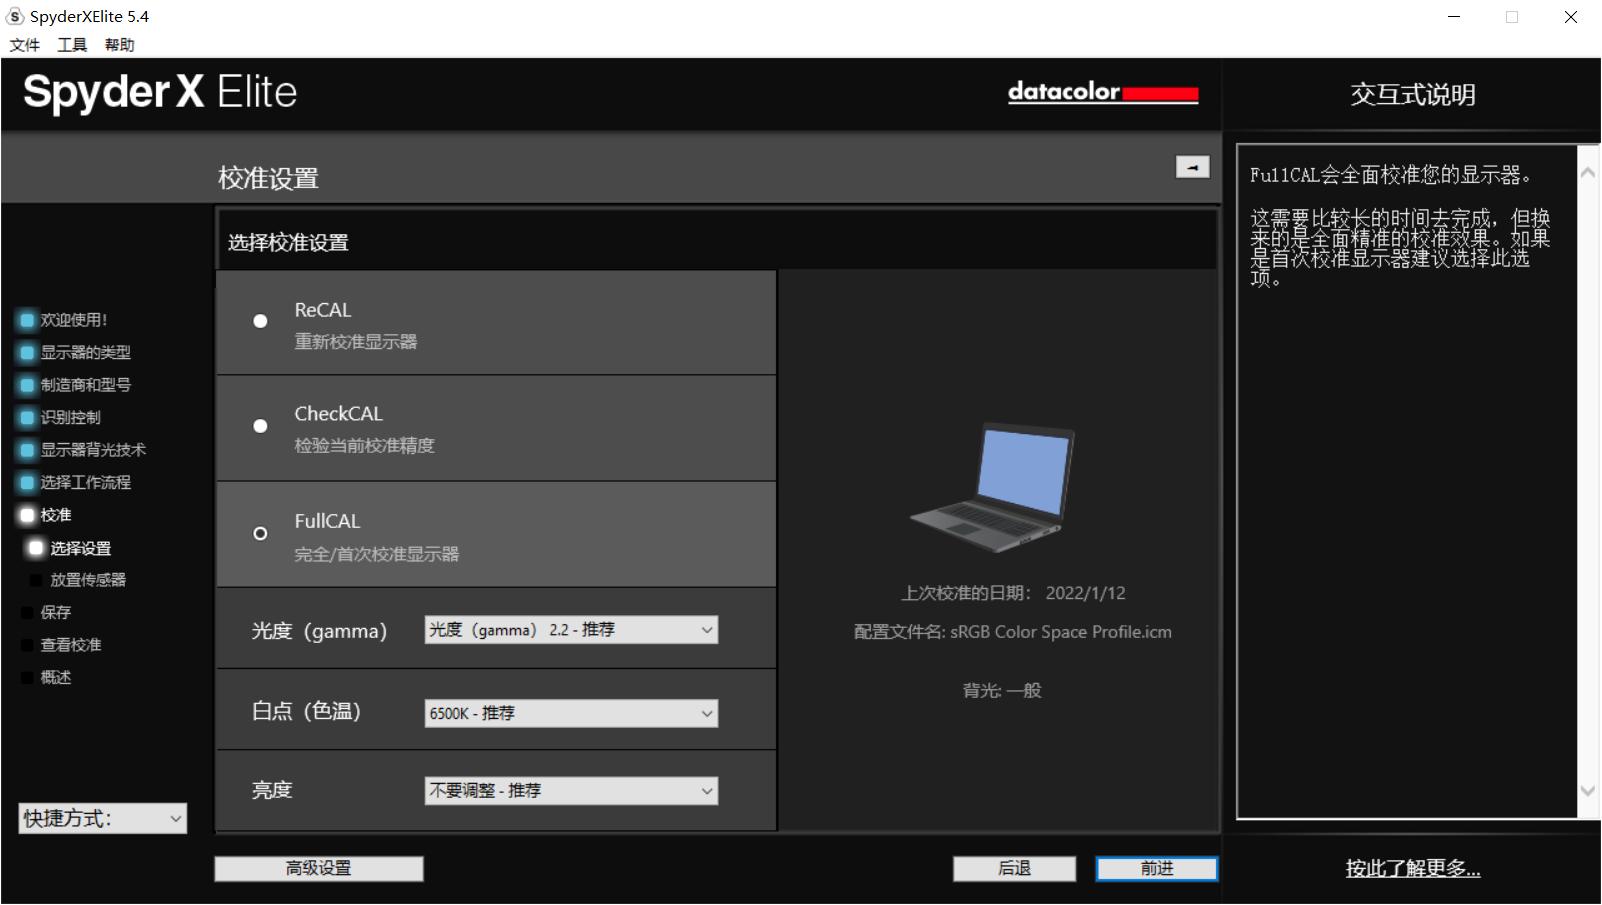Open the 工具 menu
Viewport: 1602px width, 905px height.
point(72,45)
